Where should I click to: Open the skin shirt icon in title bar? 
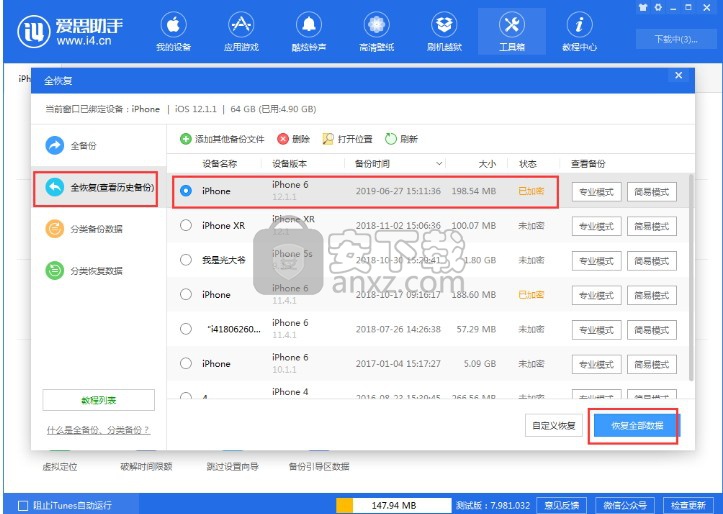[x=643, y=7]
